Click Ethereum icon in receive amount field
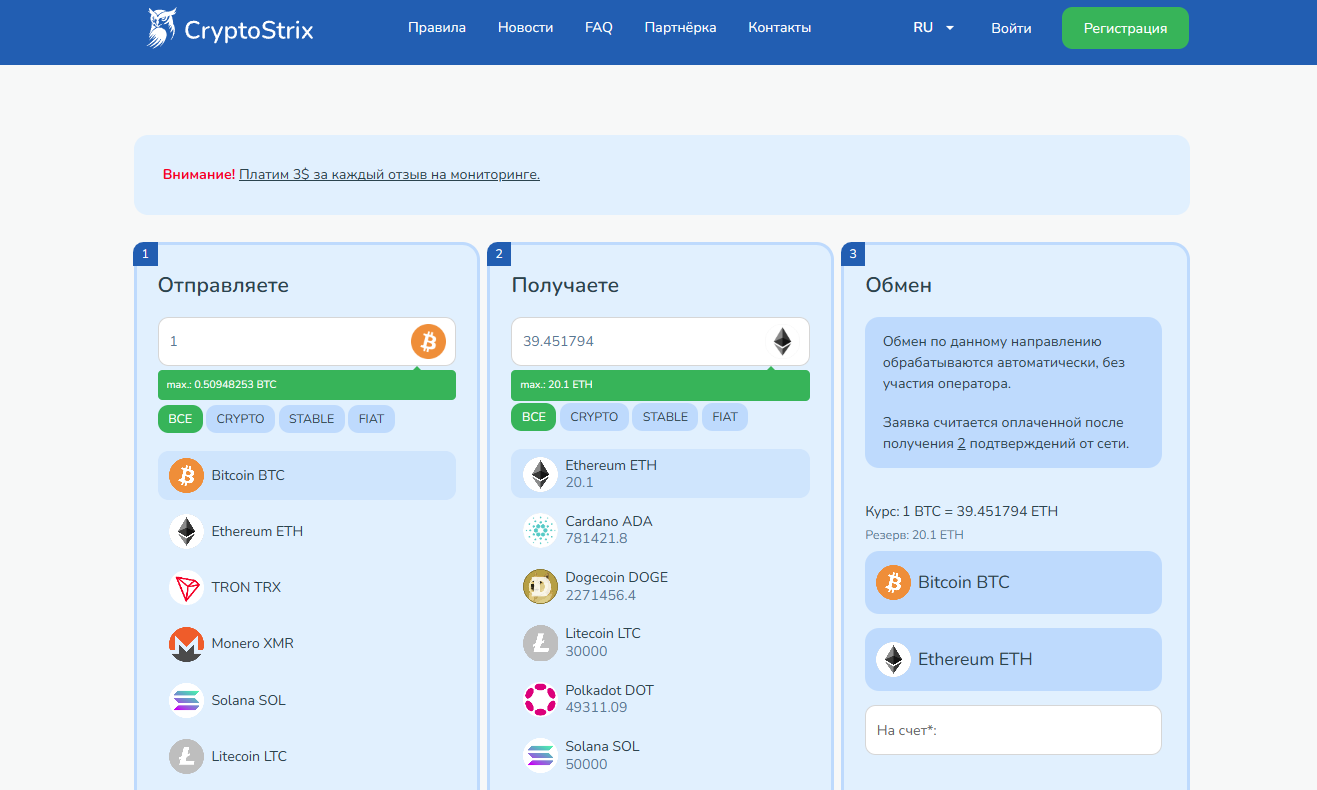Viewport: 1317px width, 790px height. coord(782,342)
